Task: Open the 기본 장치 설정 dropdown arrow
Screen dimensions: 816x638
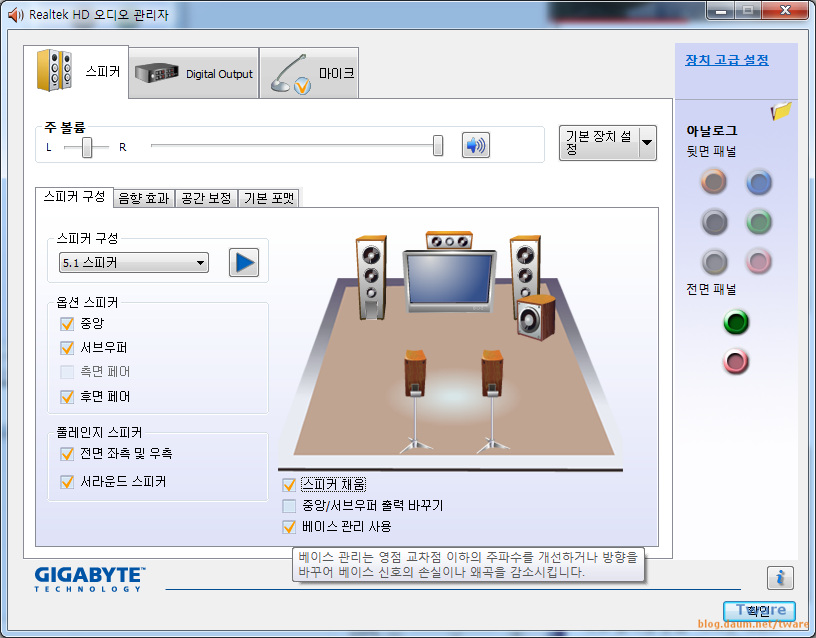Action: (x=647, y=143)
